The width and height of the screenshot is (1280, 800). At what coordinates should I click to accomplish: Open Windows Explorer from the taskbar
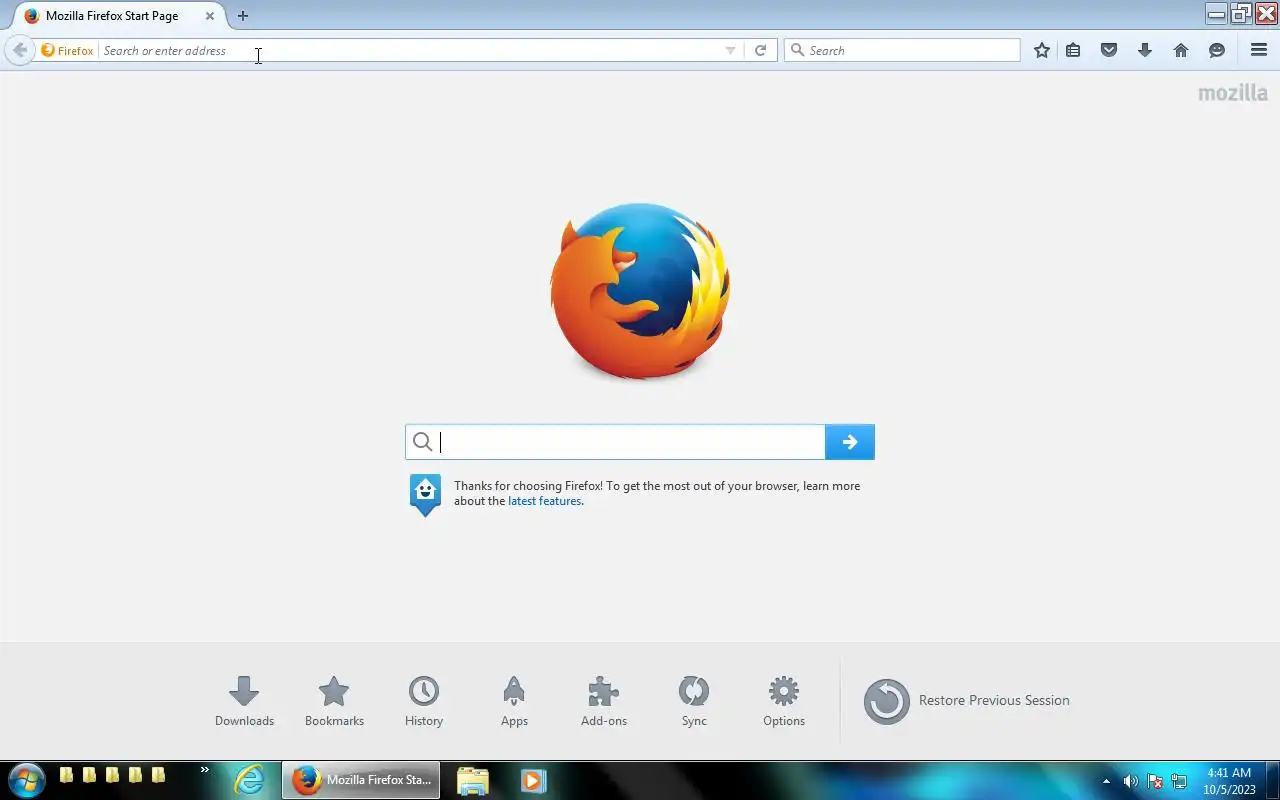coord(473,780)
